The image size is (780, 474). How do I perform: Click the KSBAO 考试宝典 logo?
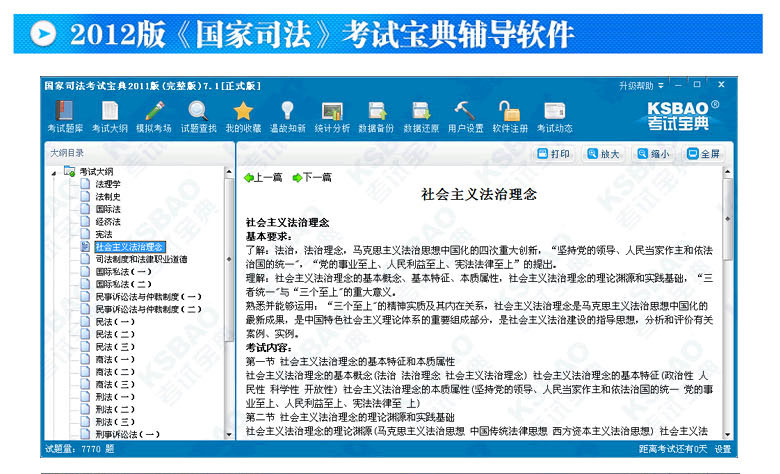[682, 115]
